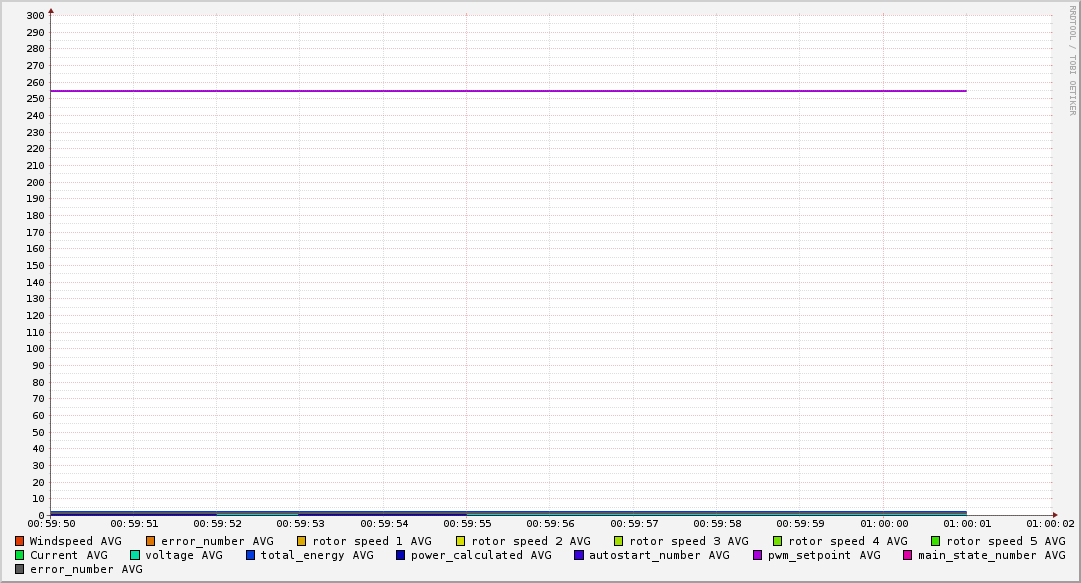Click the 300 value on the Y axis
Viewport: 1081px width, 583px height.
[34, 15]
